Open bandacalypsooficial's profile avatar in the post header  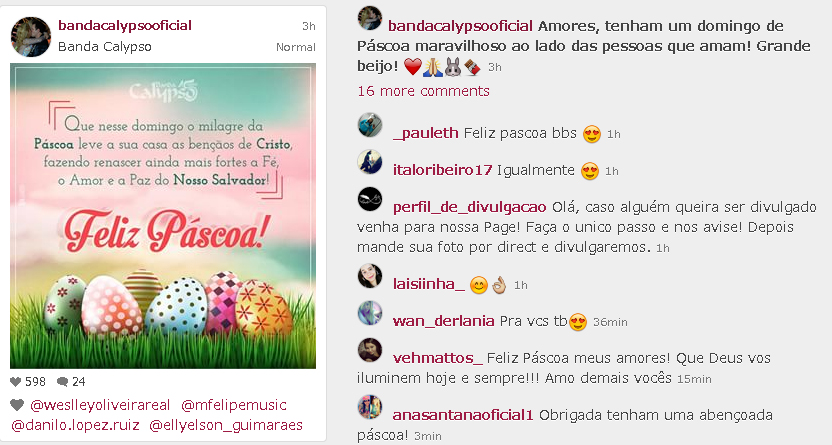click(x=31, y=37)
